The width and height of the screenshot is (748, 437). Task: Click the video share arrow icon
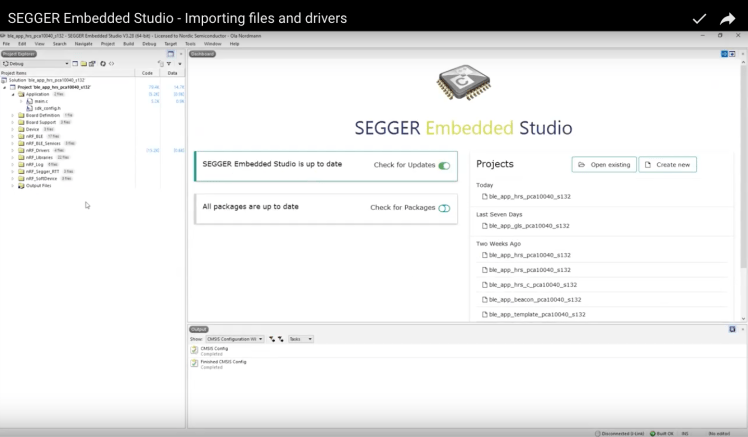point(727,18)
